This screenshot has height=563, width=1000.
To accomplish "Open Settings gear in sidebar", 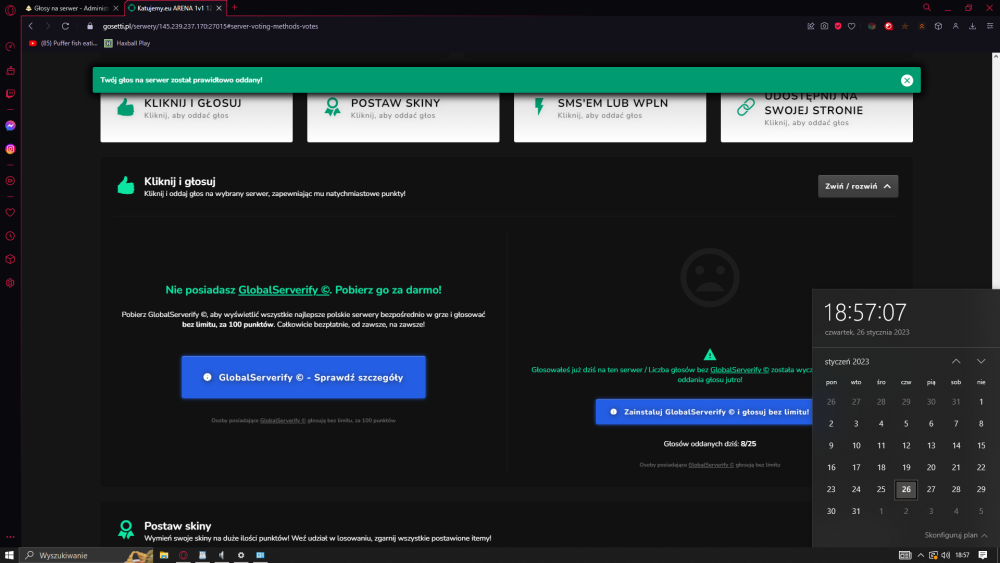I will pos(10,283).
